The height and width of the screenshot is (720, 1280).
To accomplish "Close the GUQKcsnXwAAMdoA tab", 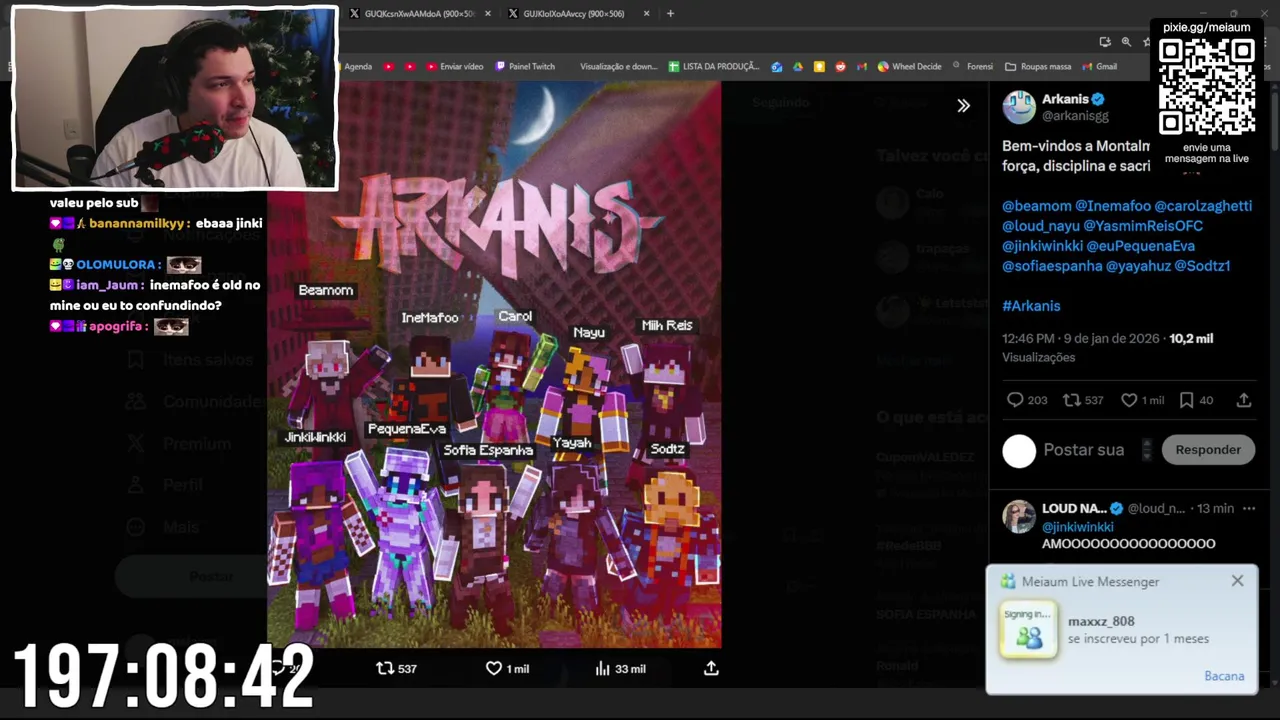I will [x=488, y=14].
